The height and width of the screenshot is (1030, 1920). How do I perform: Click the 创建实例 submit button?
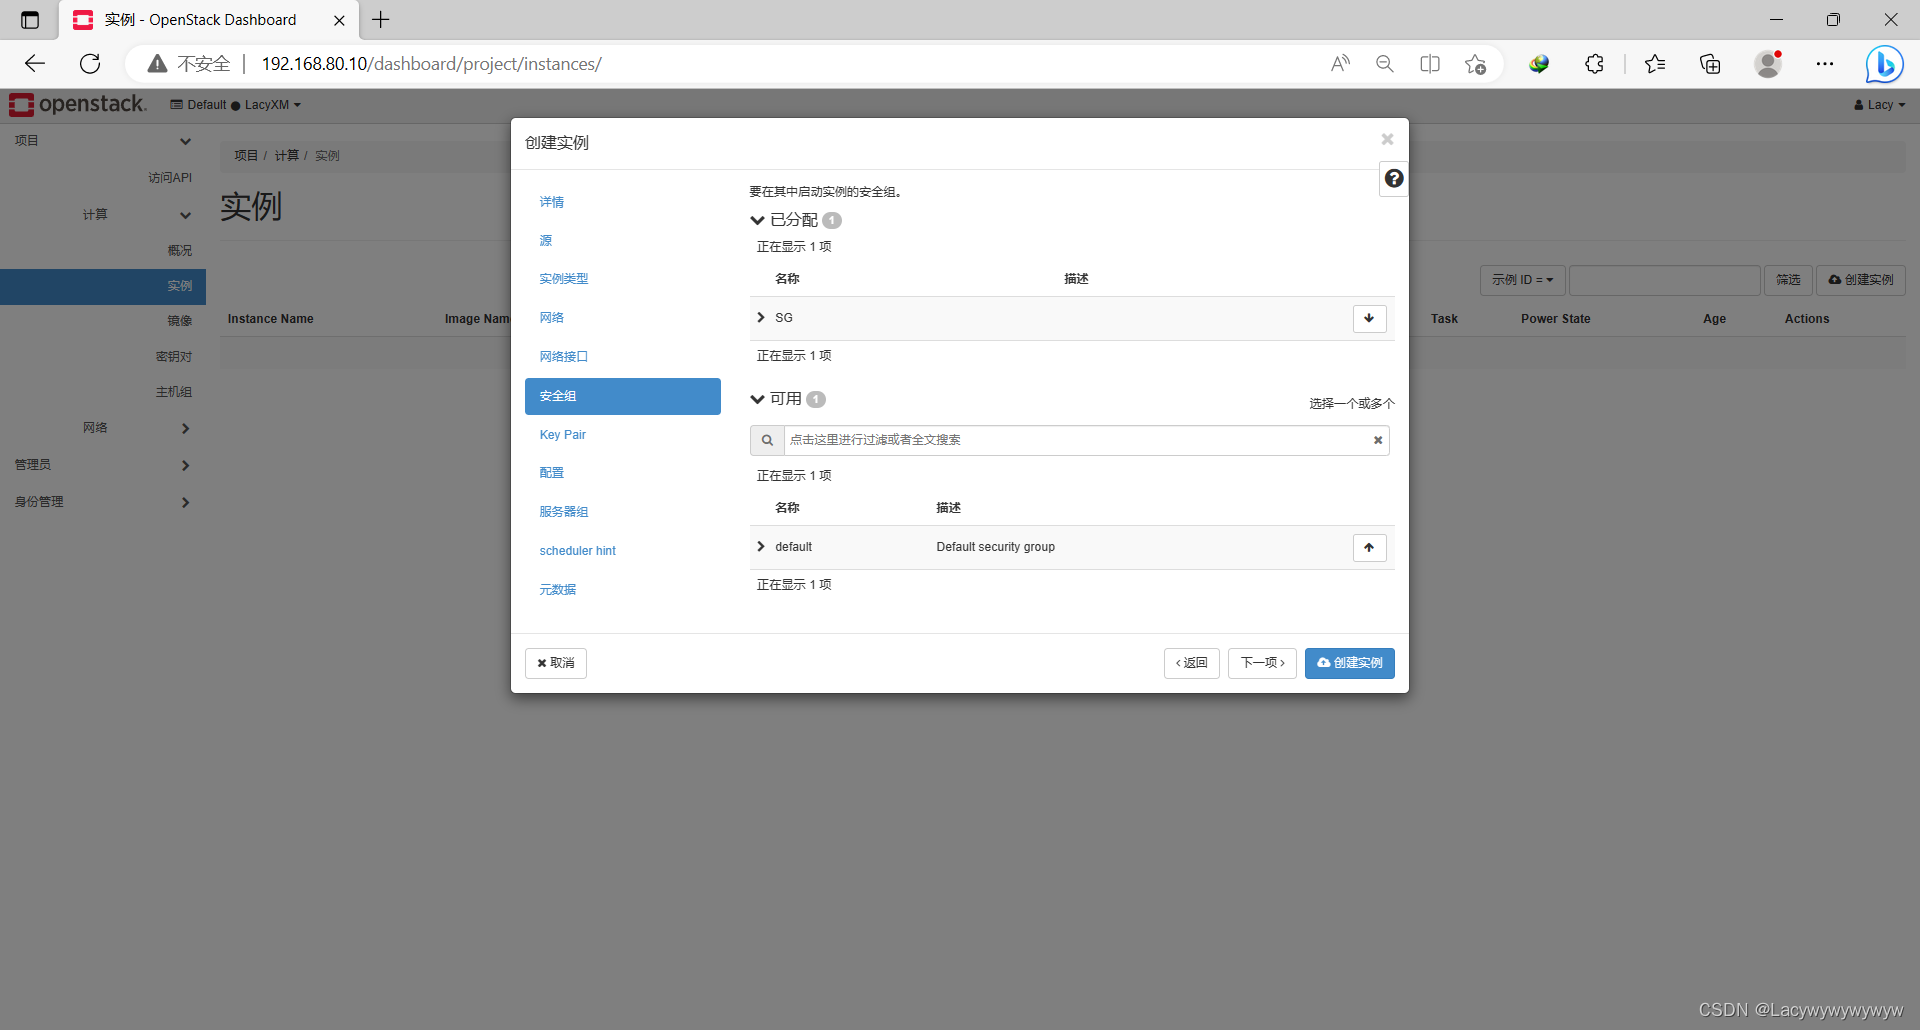click(1349, 663)
